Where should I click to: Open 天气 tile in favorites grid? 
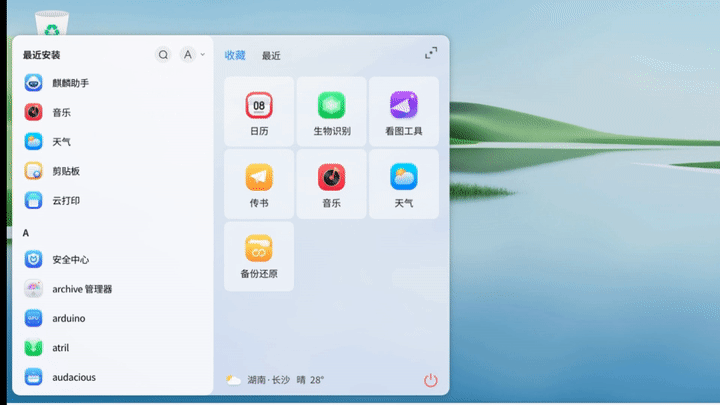[403, 183]
